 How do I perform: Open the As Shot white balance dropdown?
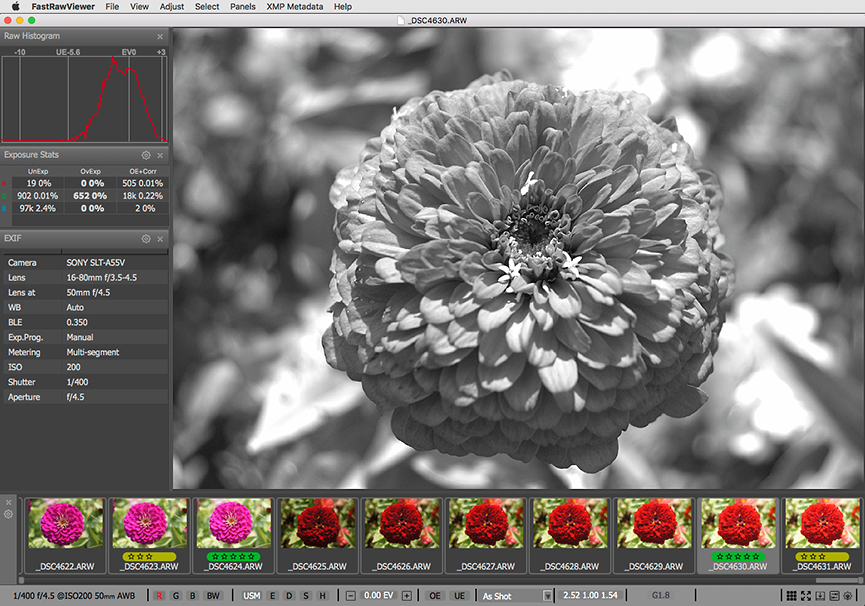(x=516, y=596)
